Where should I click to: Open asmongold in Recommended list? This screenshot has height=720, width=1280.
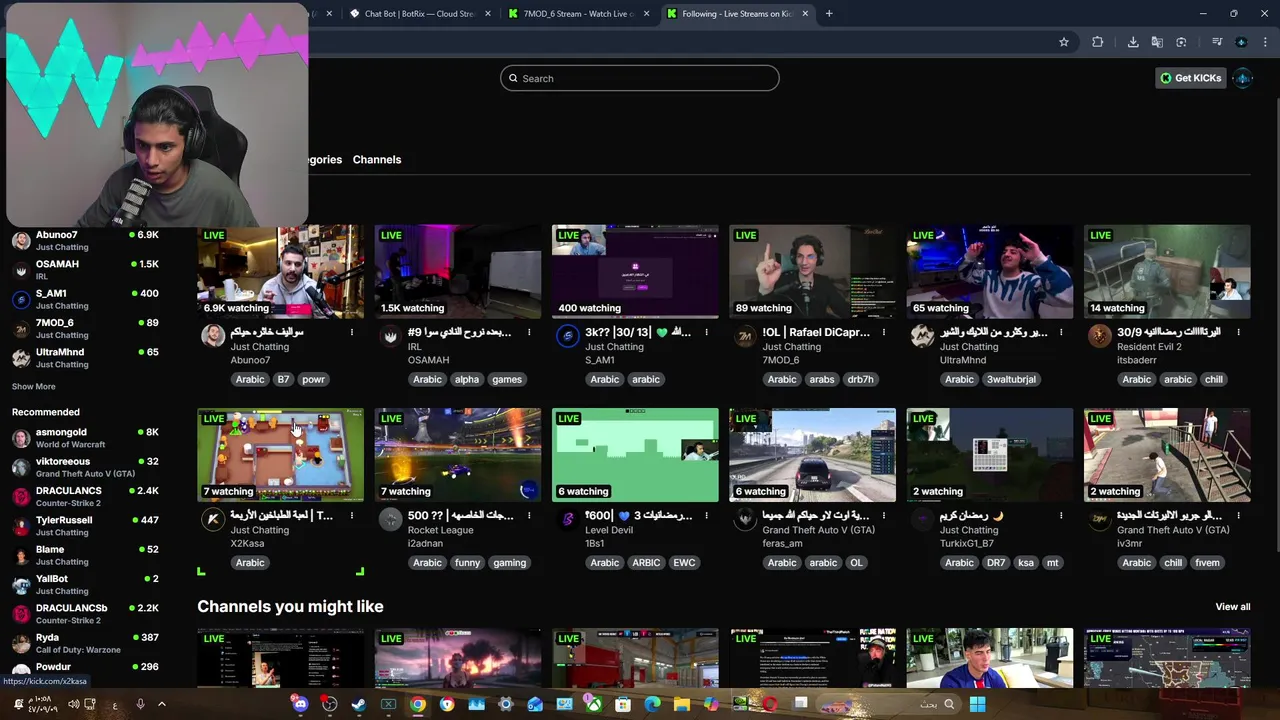(x=85, y=438)
